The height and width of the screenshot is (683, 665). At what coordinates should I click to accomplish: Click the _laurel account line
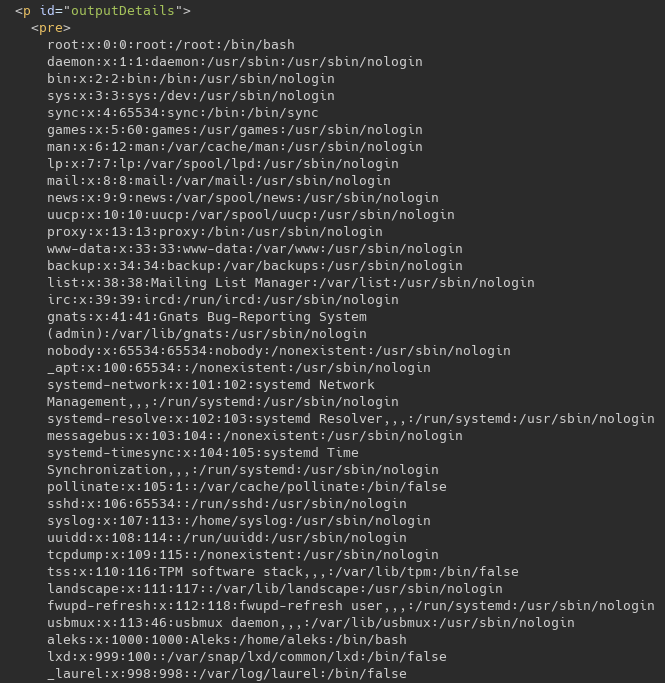click(x=226, y=674)
